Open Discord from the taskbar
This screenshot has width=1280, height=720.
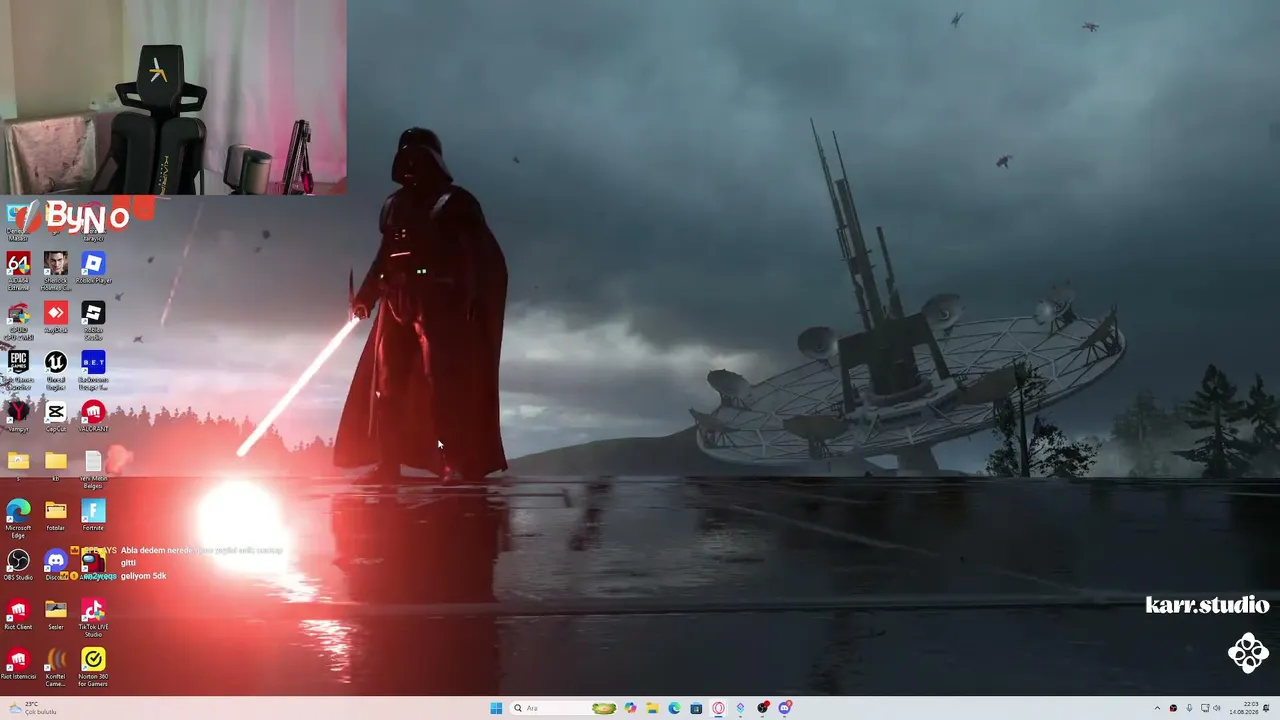click(x=785, y=708)
